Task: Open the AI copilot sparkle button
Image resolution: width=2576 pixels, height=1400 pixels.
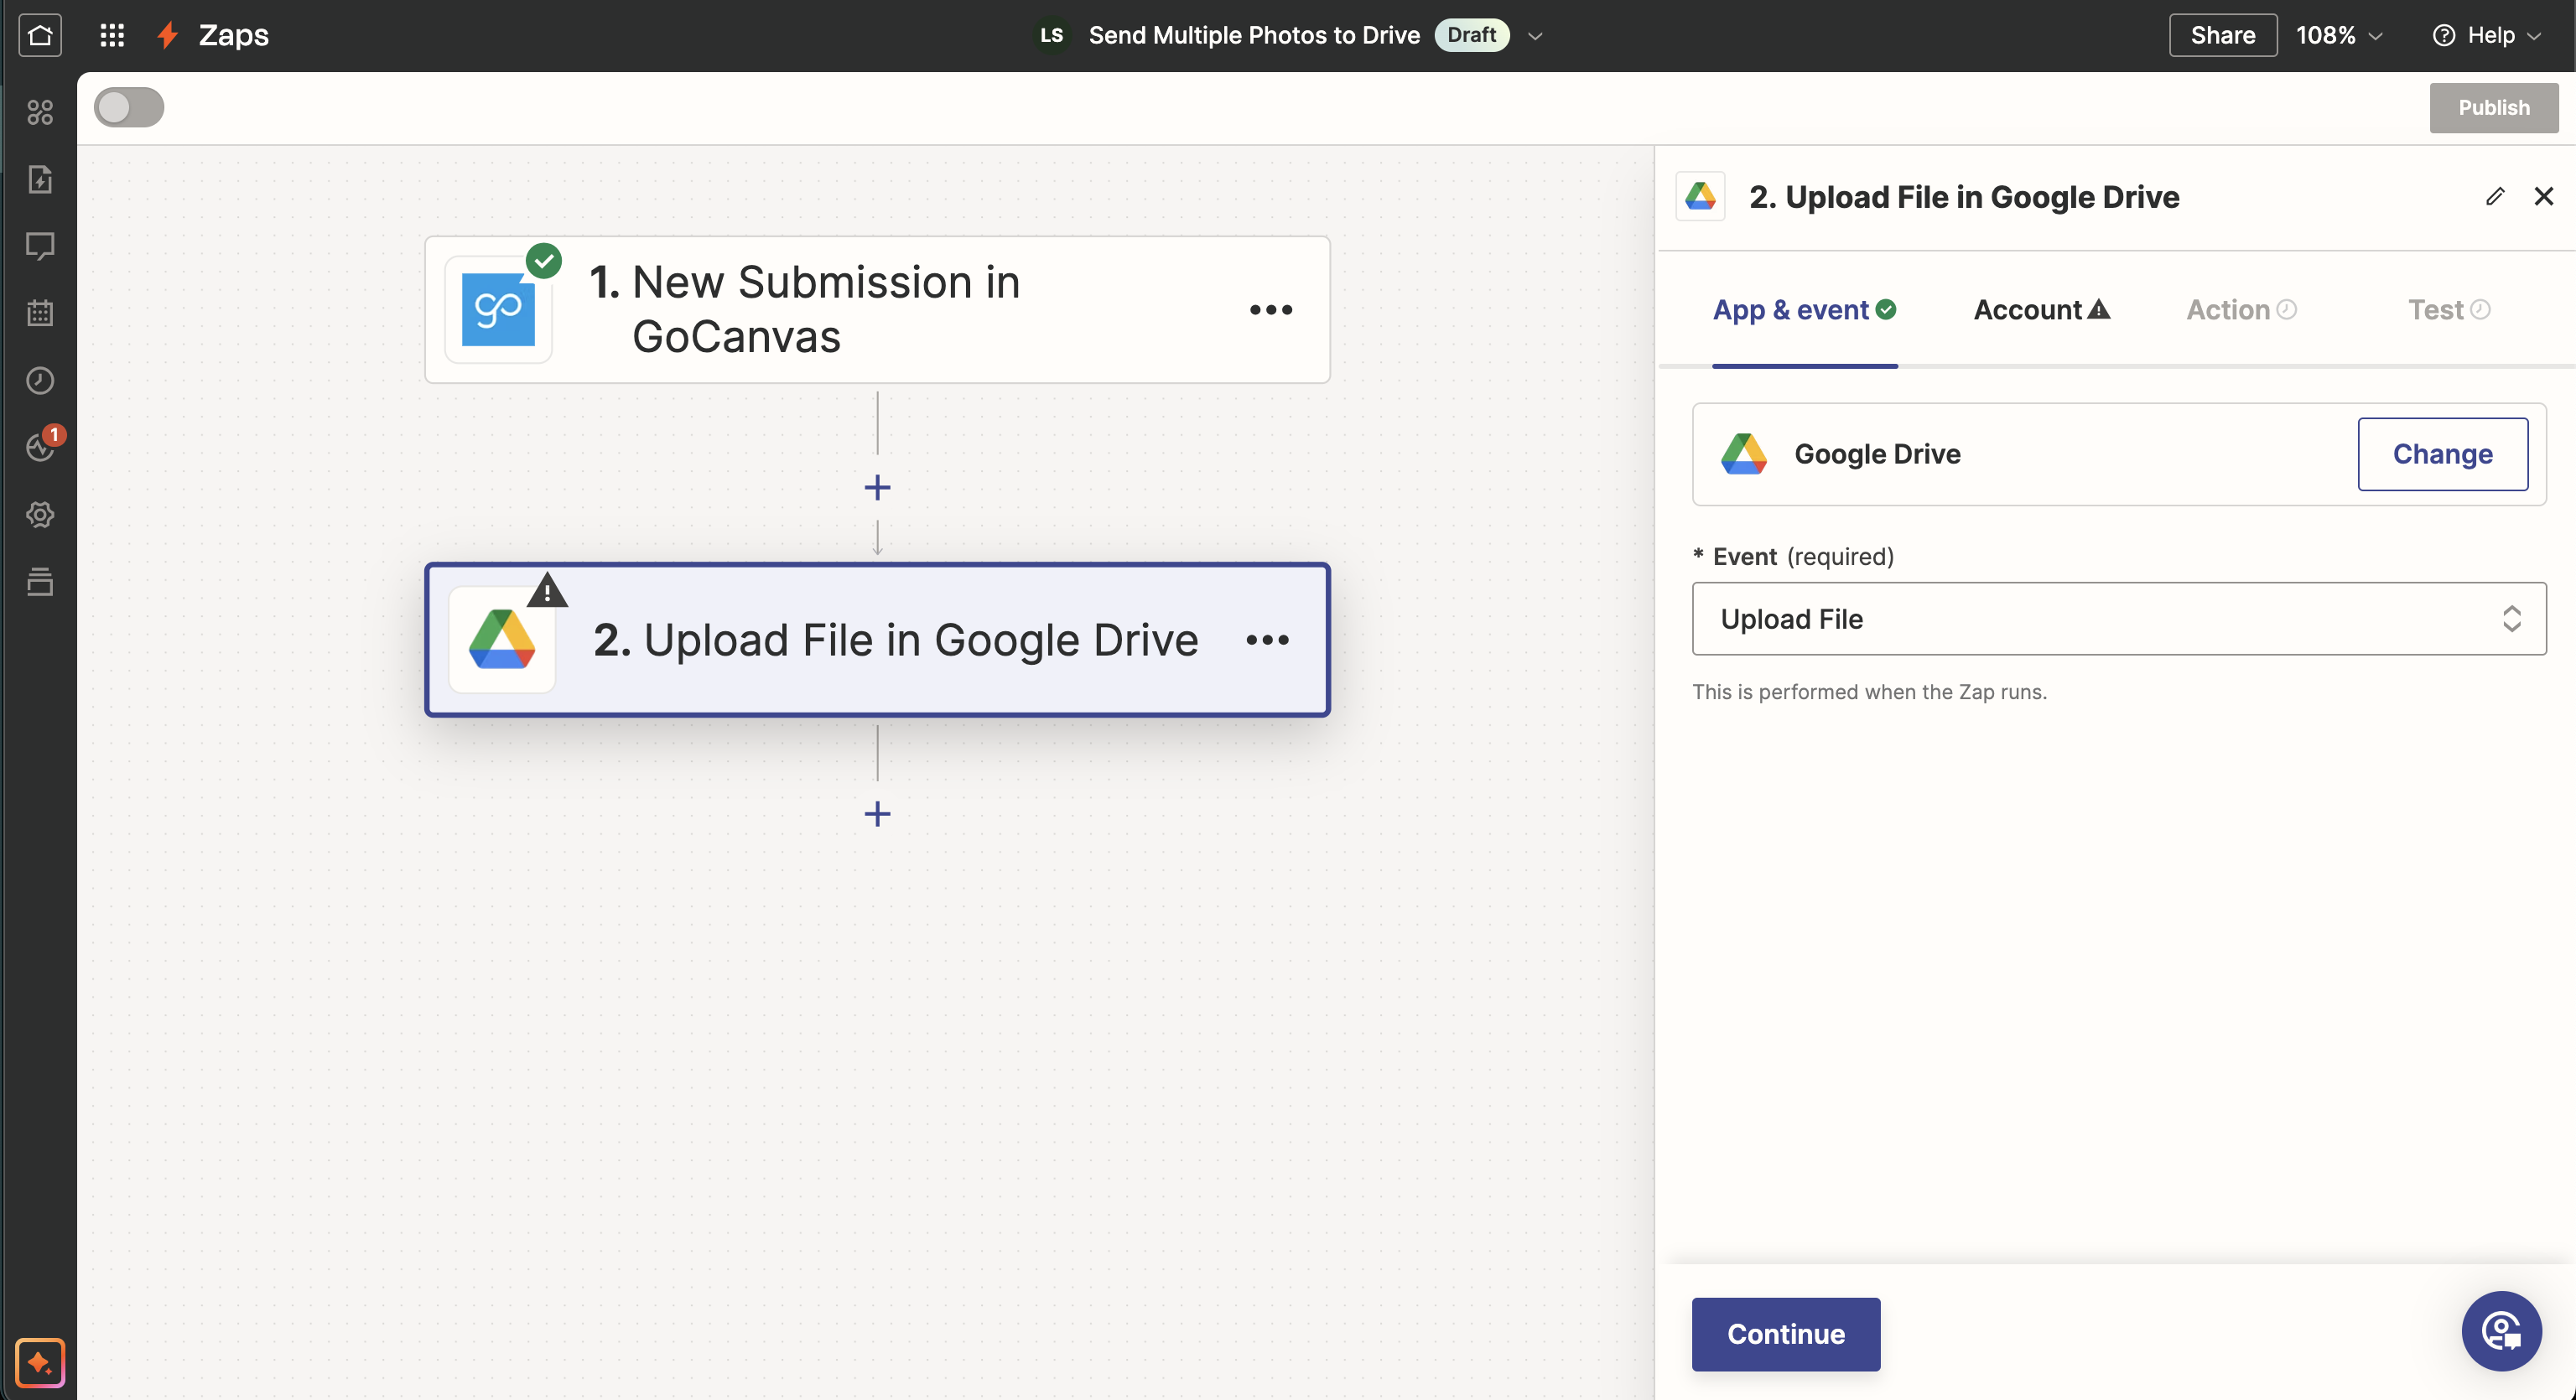Action: (x=40, y=1362)
